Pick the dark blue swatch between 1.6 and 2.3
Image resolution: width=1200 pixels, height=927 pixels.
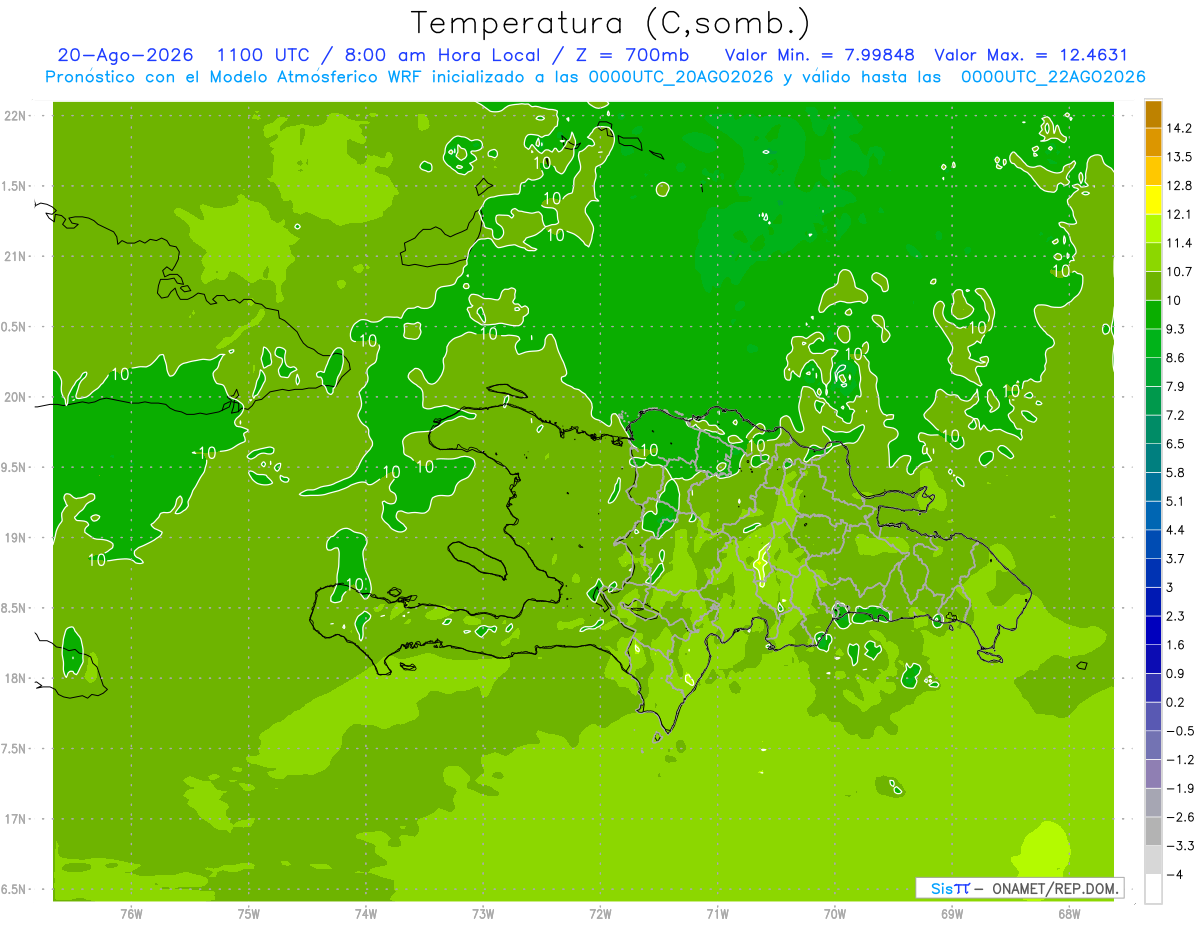pos(1153,630)
